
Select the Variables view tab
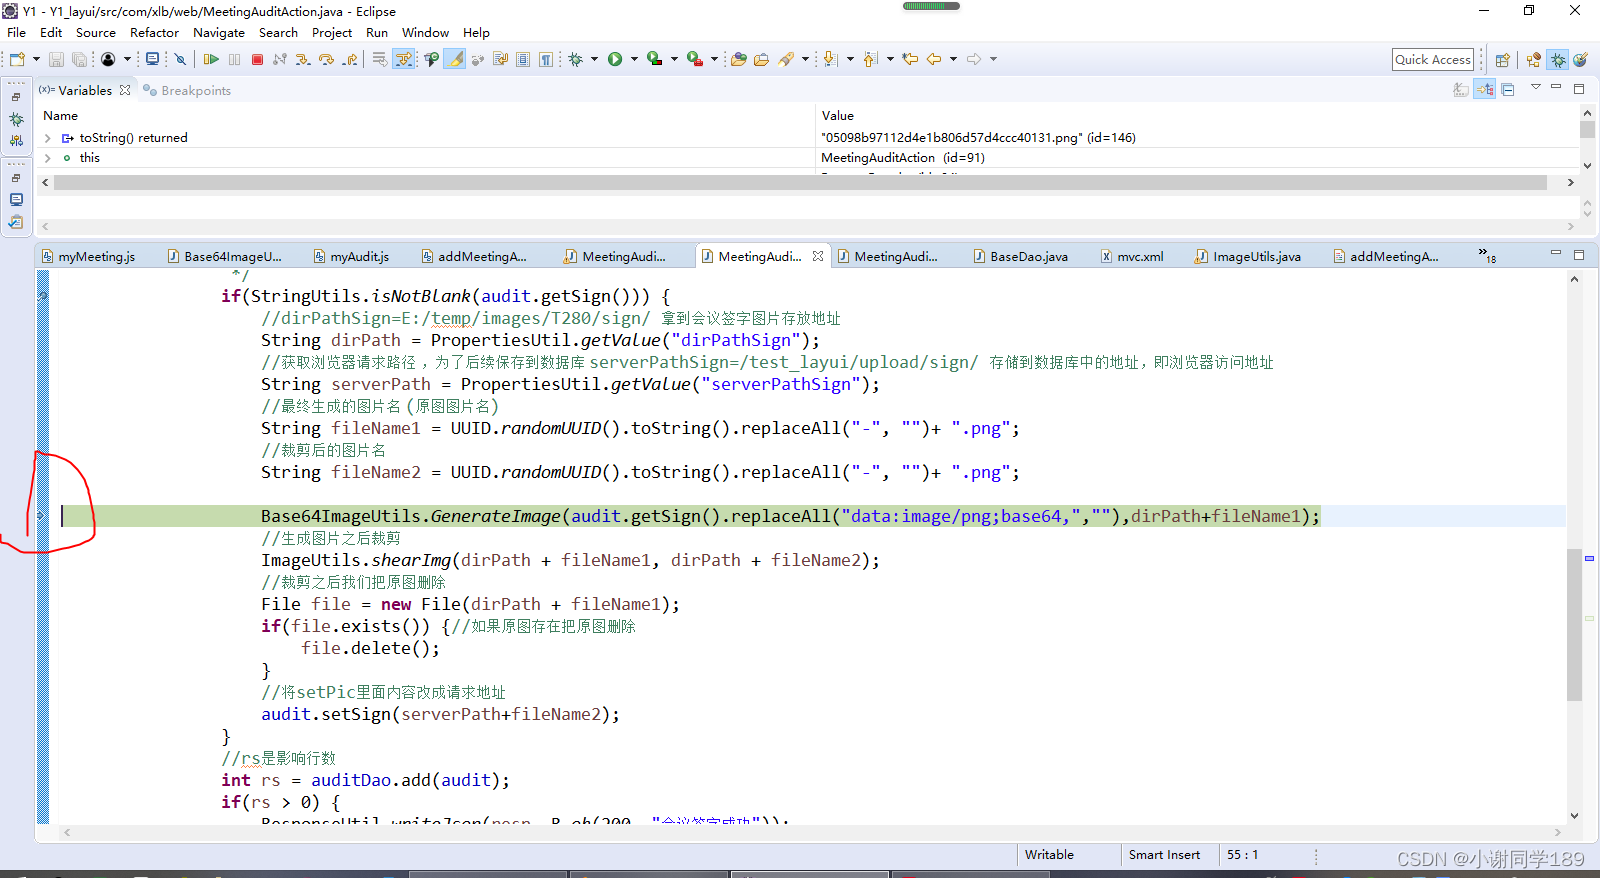coord(84,90)
